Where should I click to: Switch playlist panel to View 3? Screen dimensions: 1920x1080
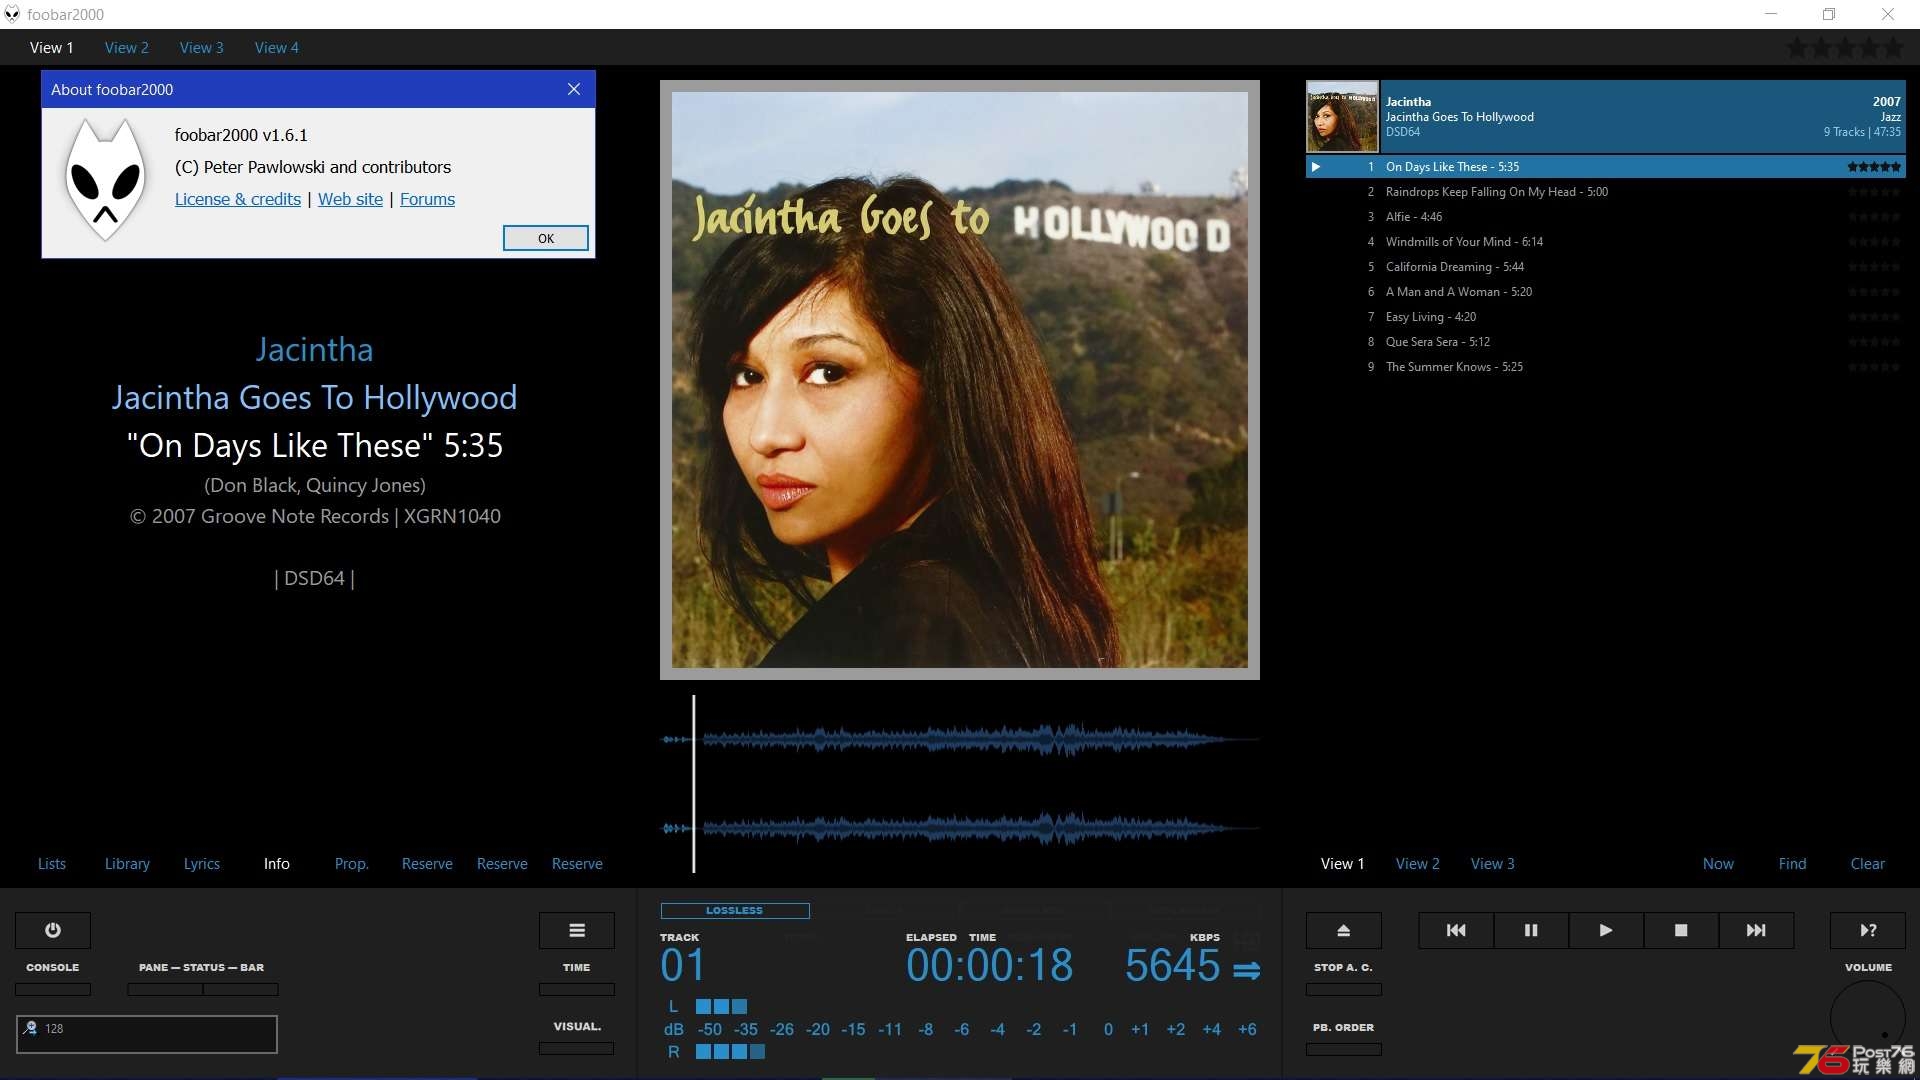coord(1493,863)
